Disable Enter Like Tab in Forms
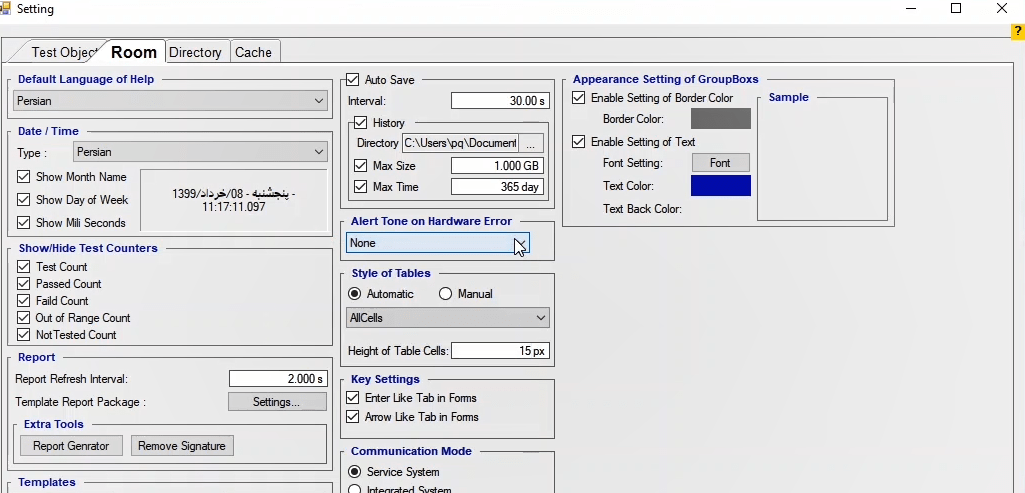This screenshot has height=493, width=1025. pos(353,398)
